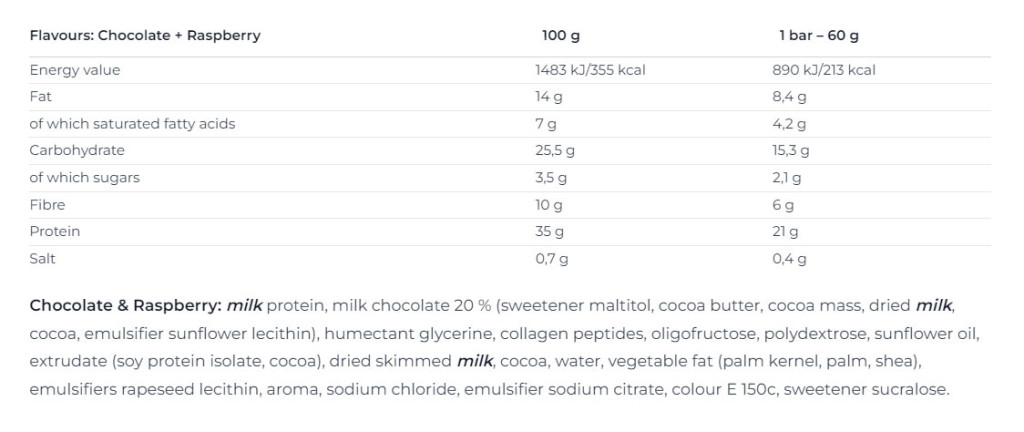Click the bold "Chocolate & Raspberry:" ingredients heading
Viewport: 1024px width, 432px height.
[x=126, y=305]
